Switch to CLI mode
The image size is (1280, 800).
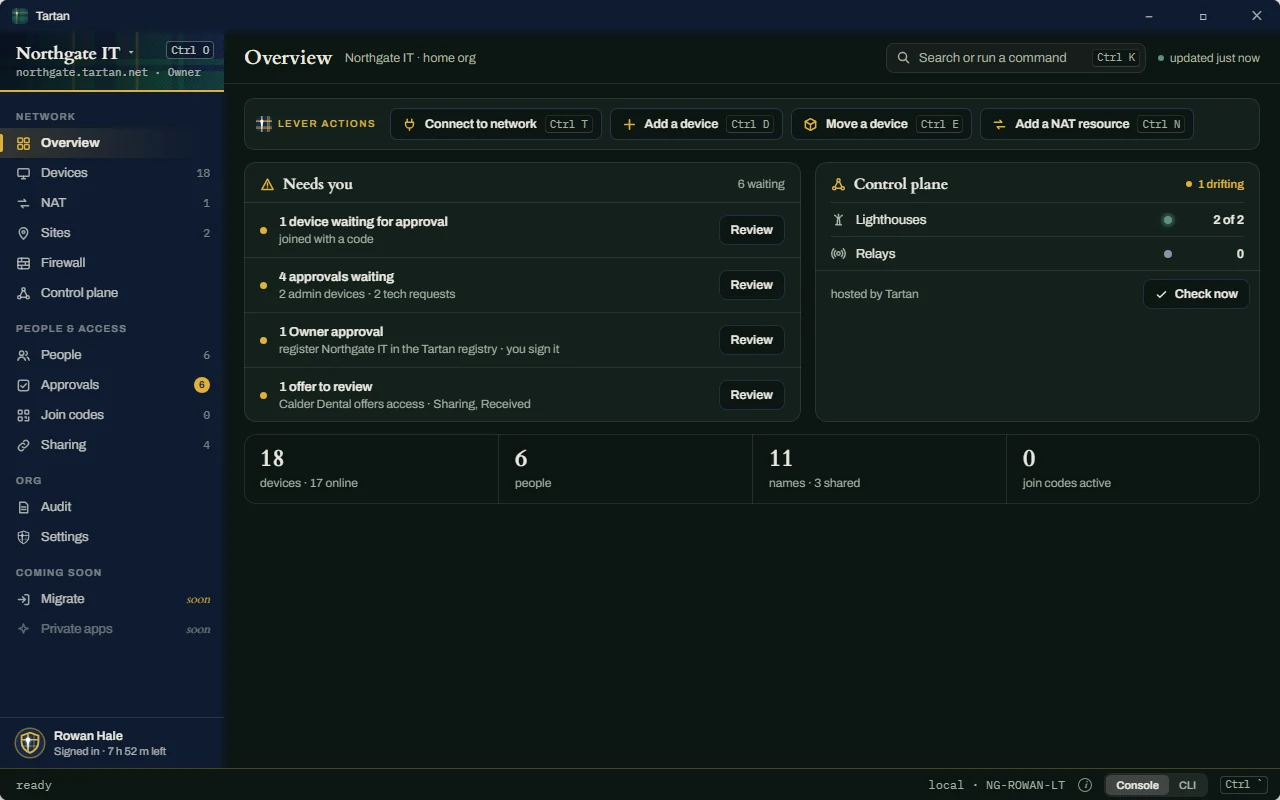tap(1187, 785)
